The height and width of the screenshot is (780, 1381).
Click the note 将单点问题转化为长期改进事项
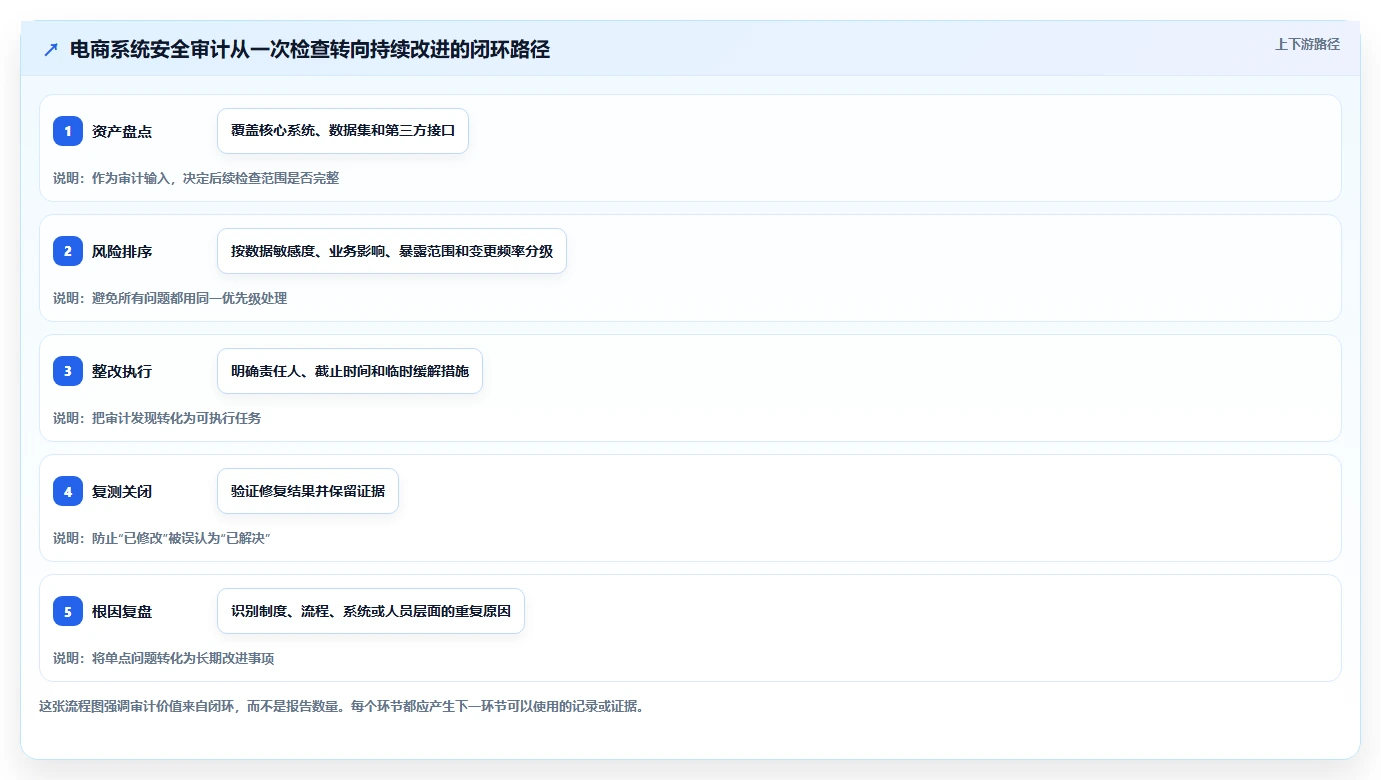pos(164,658)
